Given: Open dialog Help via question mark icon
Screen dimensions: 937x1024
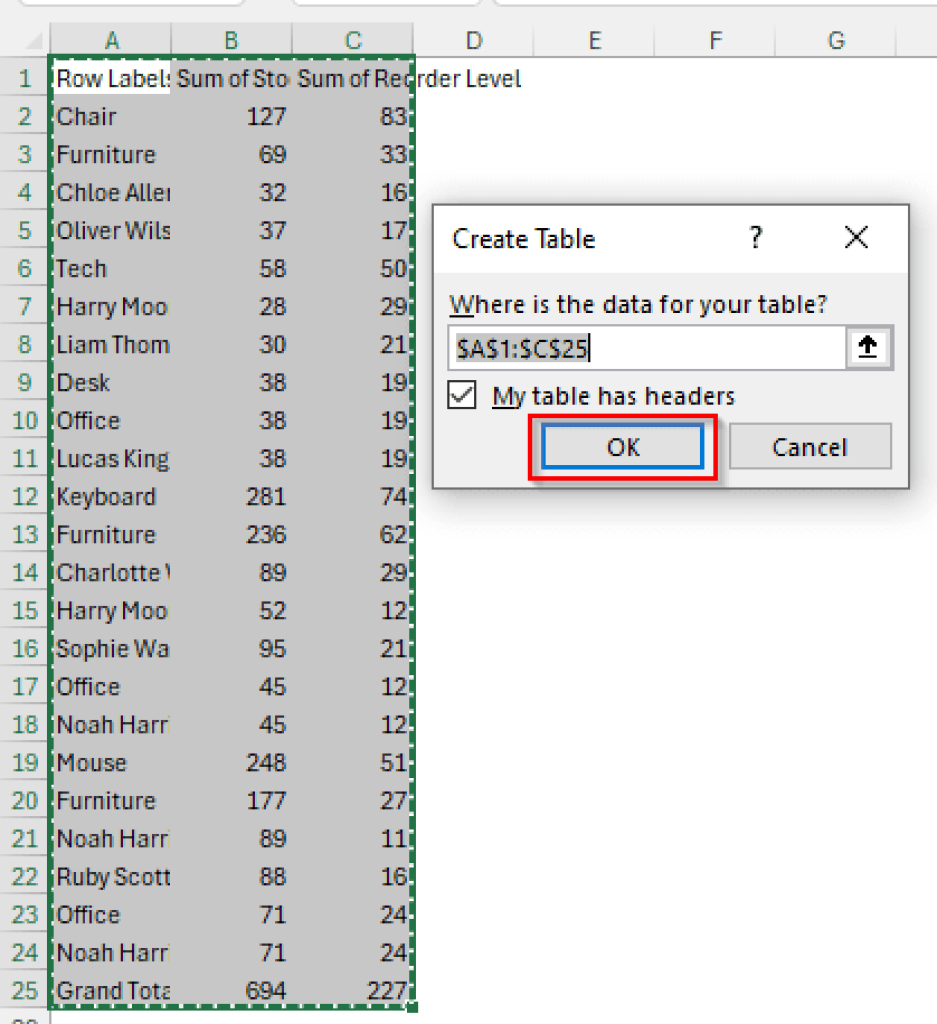Looking at the screenshot, I should click(755, 238).
